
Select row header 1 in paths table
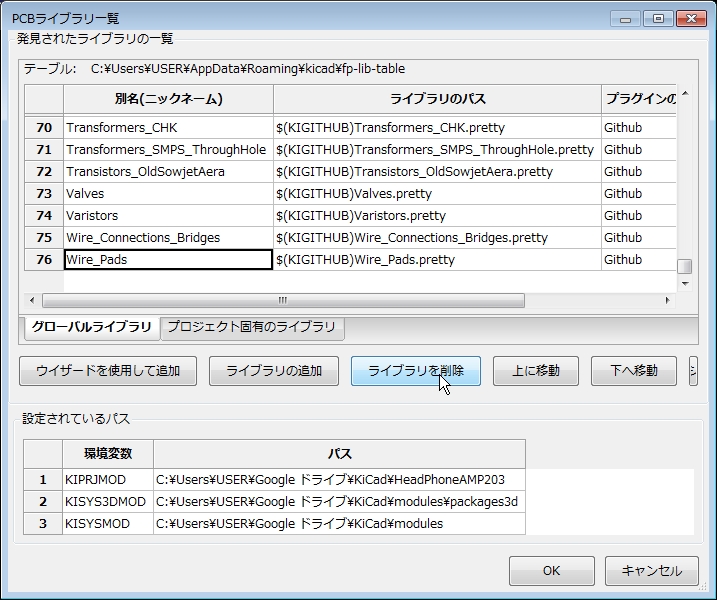coord(43,480)
